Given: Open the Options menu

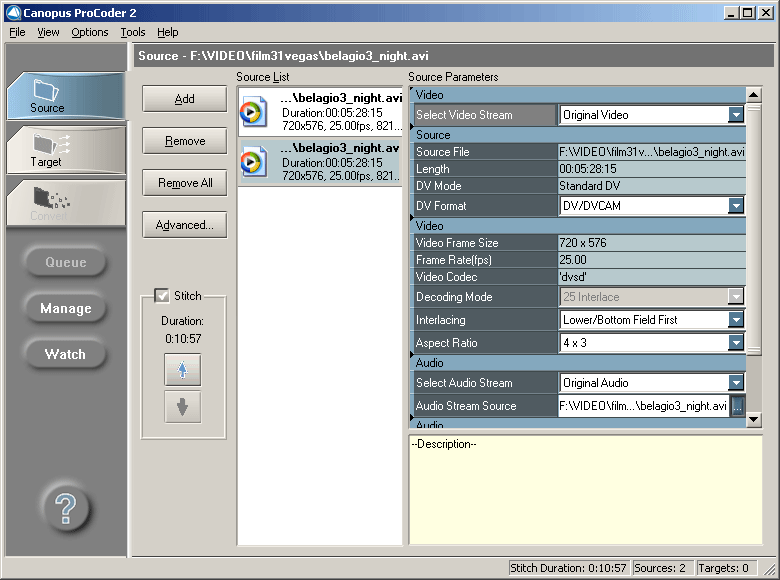Looking at the screenshot, I should [x=90, y=32].
